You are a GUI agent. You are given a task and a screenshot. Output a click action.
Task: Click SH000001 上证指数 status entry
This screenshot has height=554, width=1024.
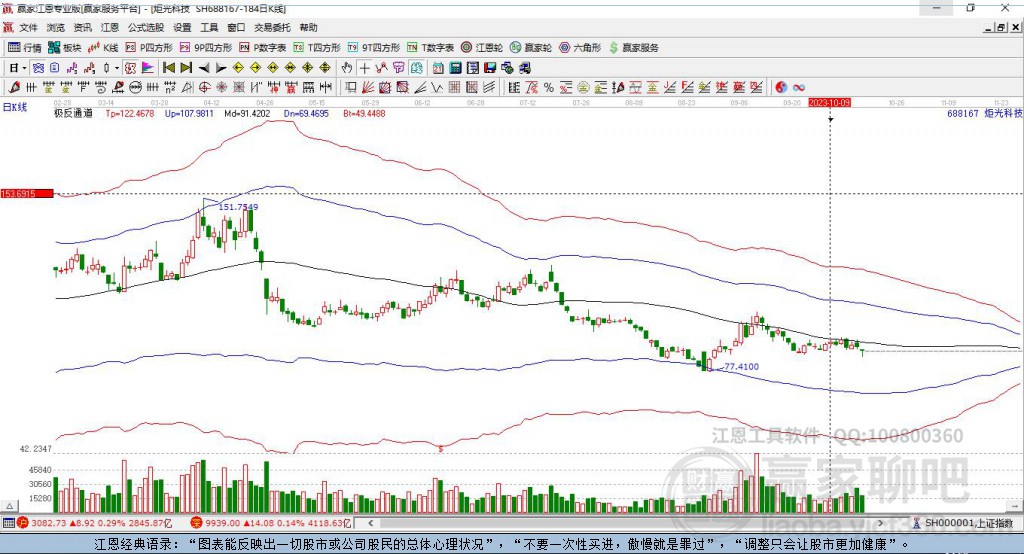tap(963, 523)
